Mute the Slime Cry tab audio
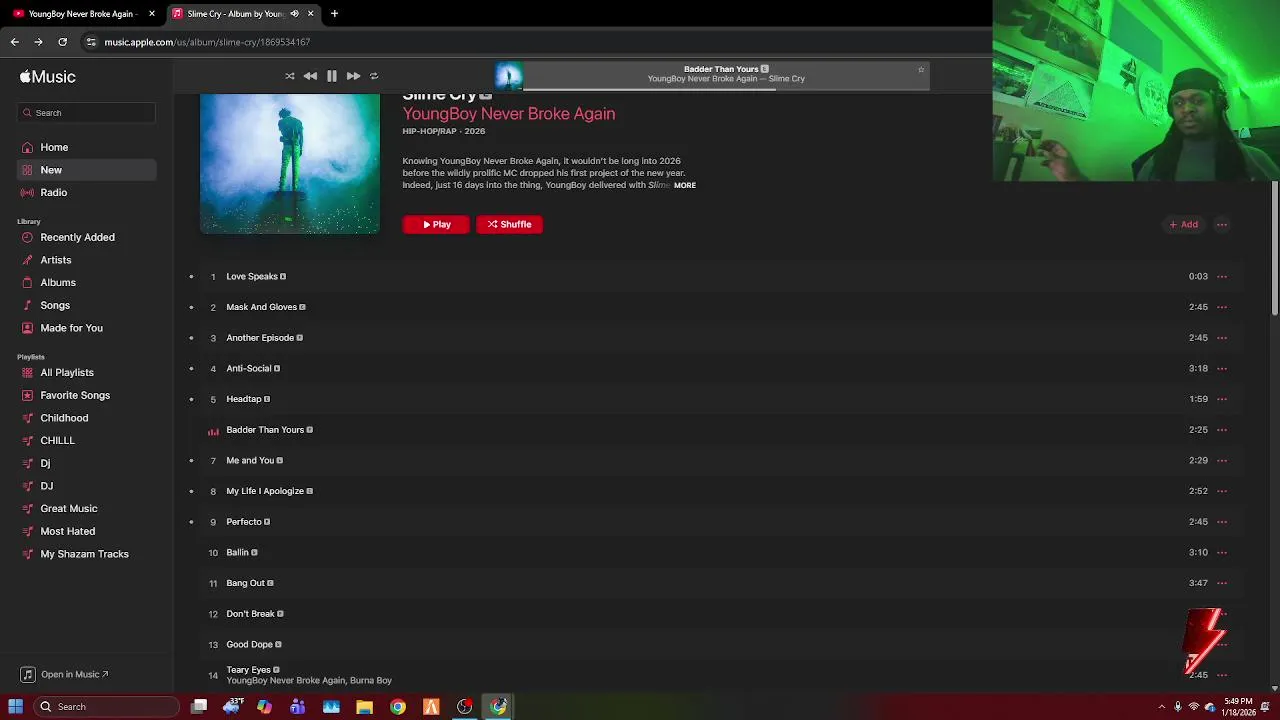Screen dimensions: 1280x720 point(294,14)
